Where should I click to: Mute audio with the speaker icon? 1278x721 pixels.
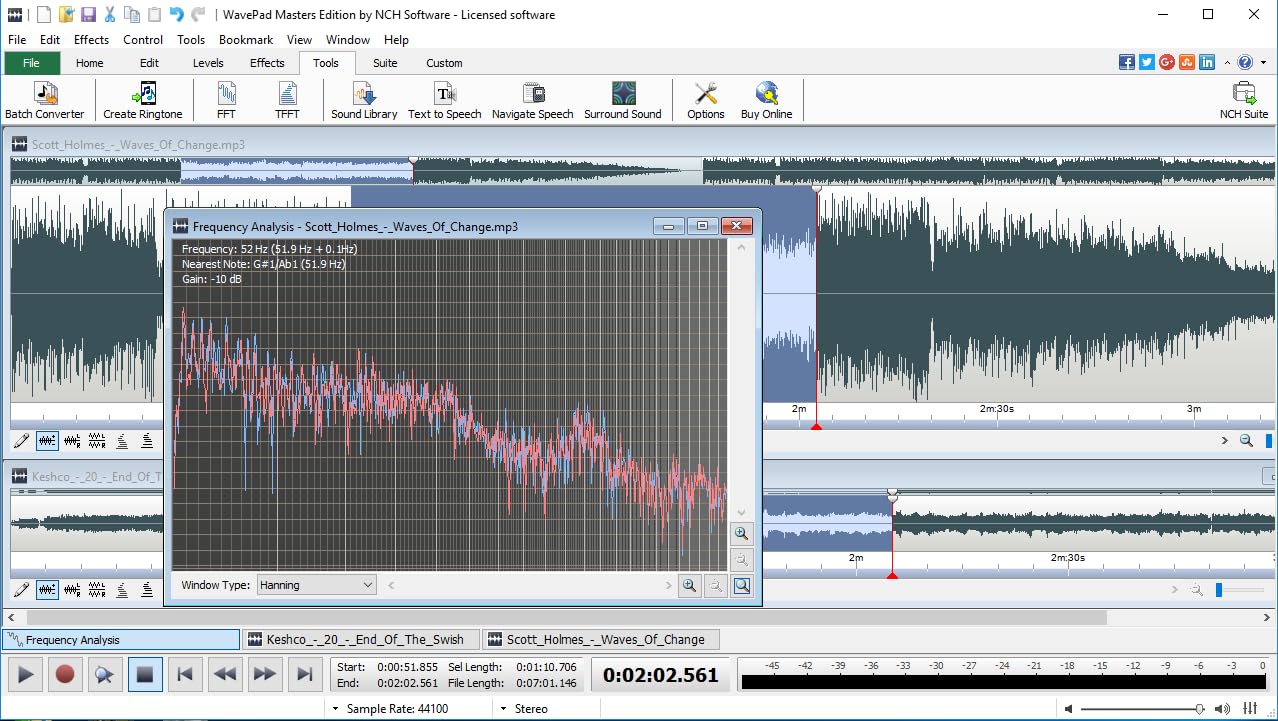pyautogui.click(x=1224, y=710)
